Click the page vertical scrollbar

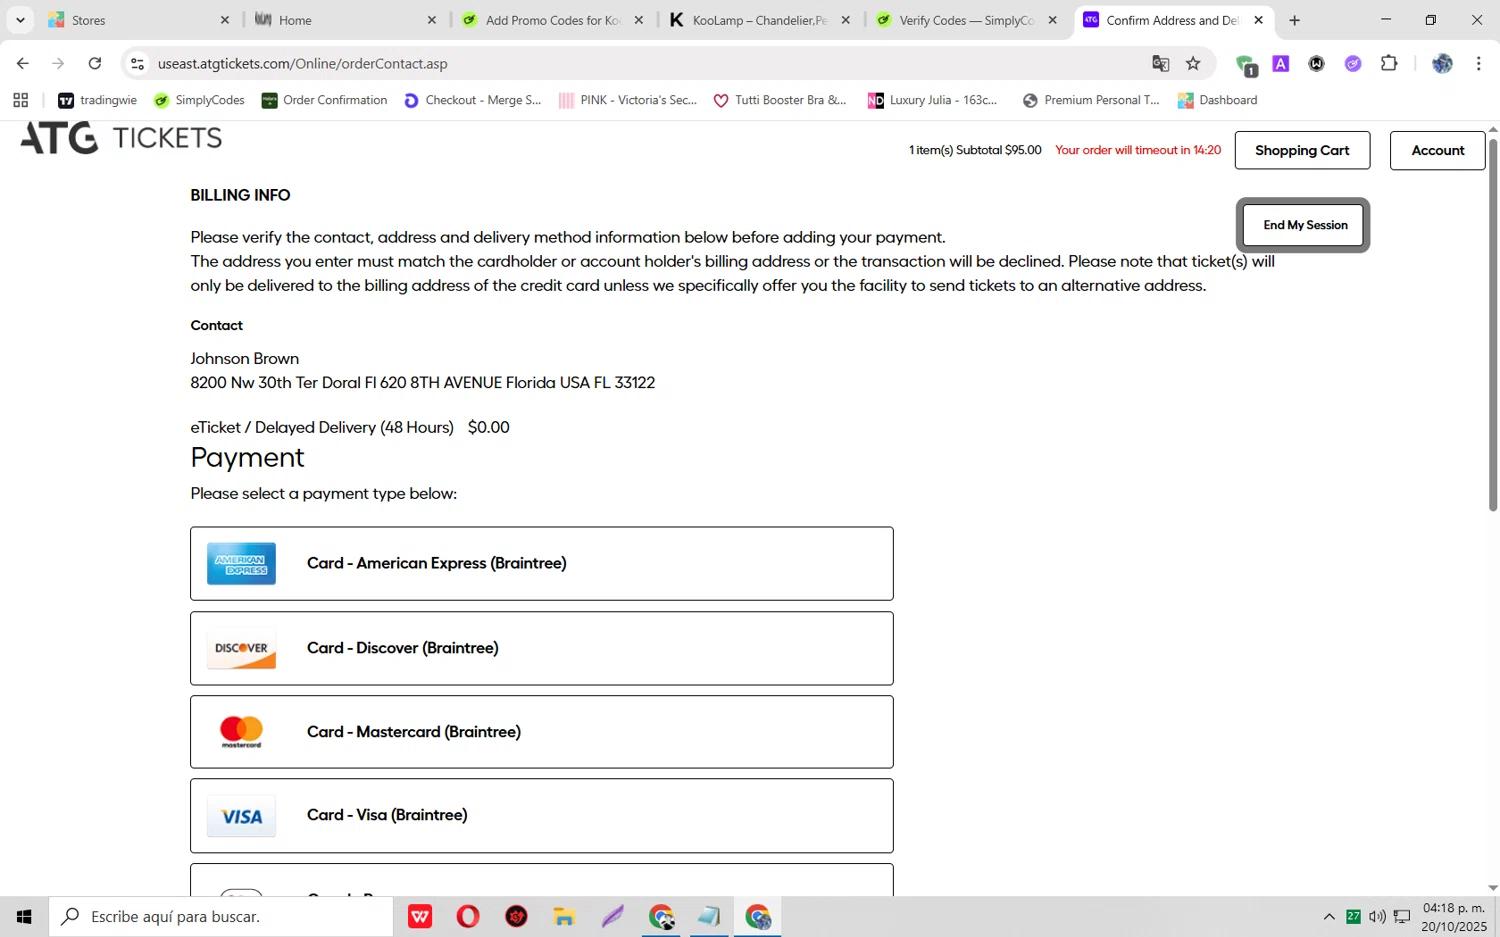[1493, 326]
